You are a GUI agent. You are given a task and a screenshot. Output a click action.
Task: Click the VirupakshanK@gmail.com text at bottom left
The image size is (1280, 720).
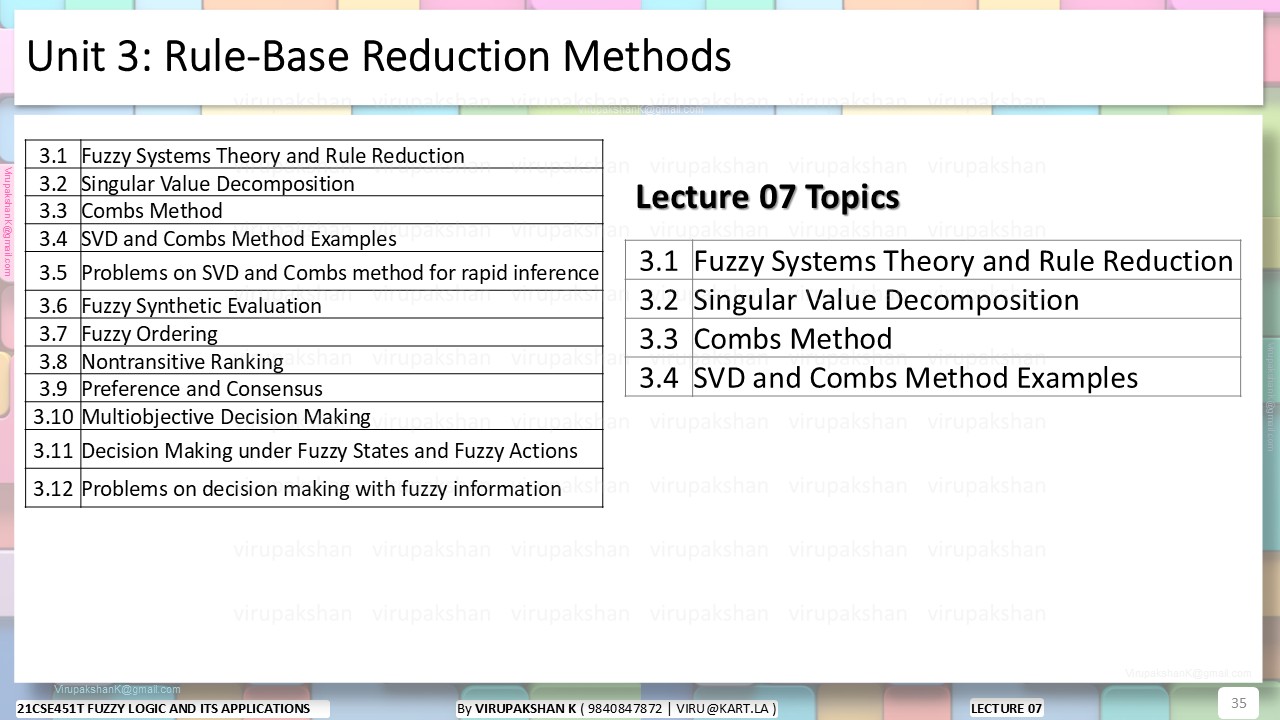click(117, 690)
